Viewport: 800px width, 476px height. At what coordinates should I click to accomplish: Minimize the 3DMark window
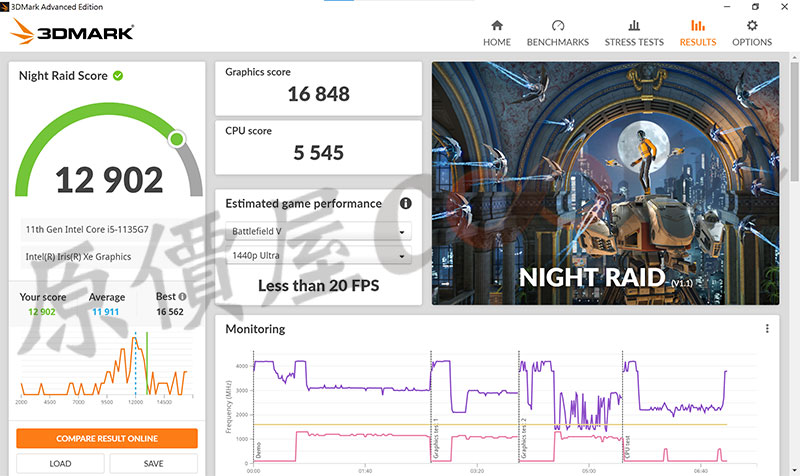(x=727, y=7)
